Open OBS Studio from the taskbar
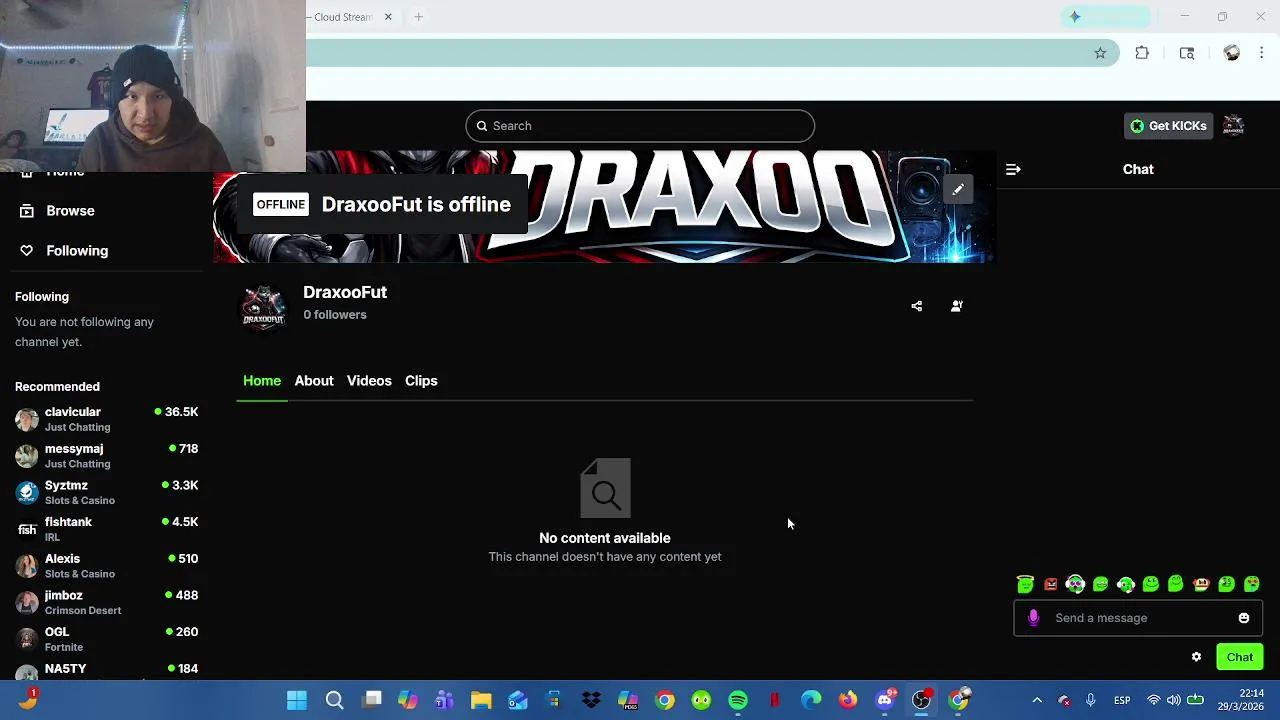 (921, 700)
